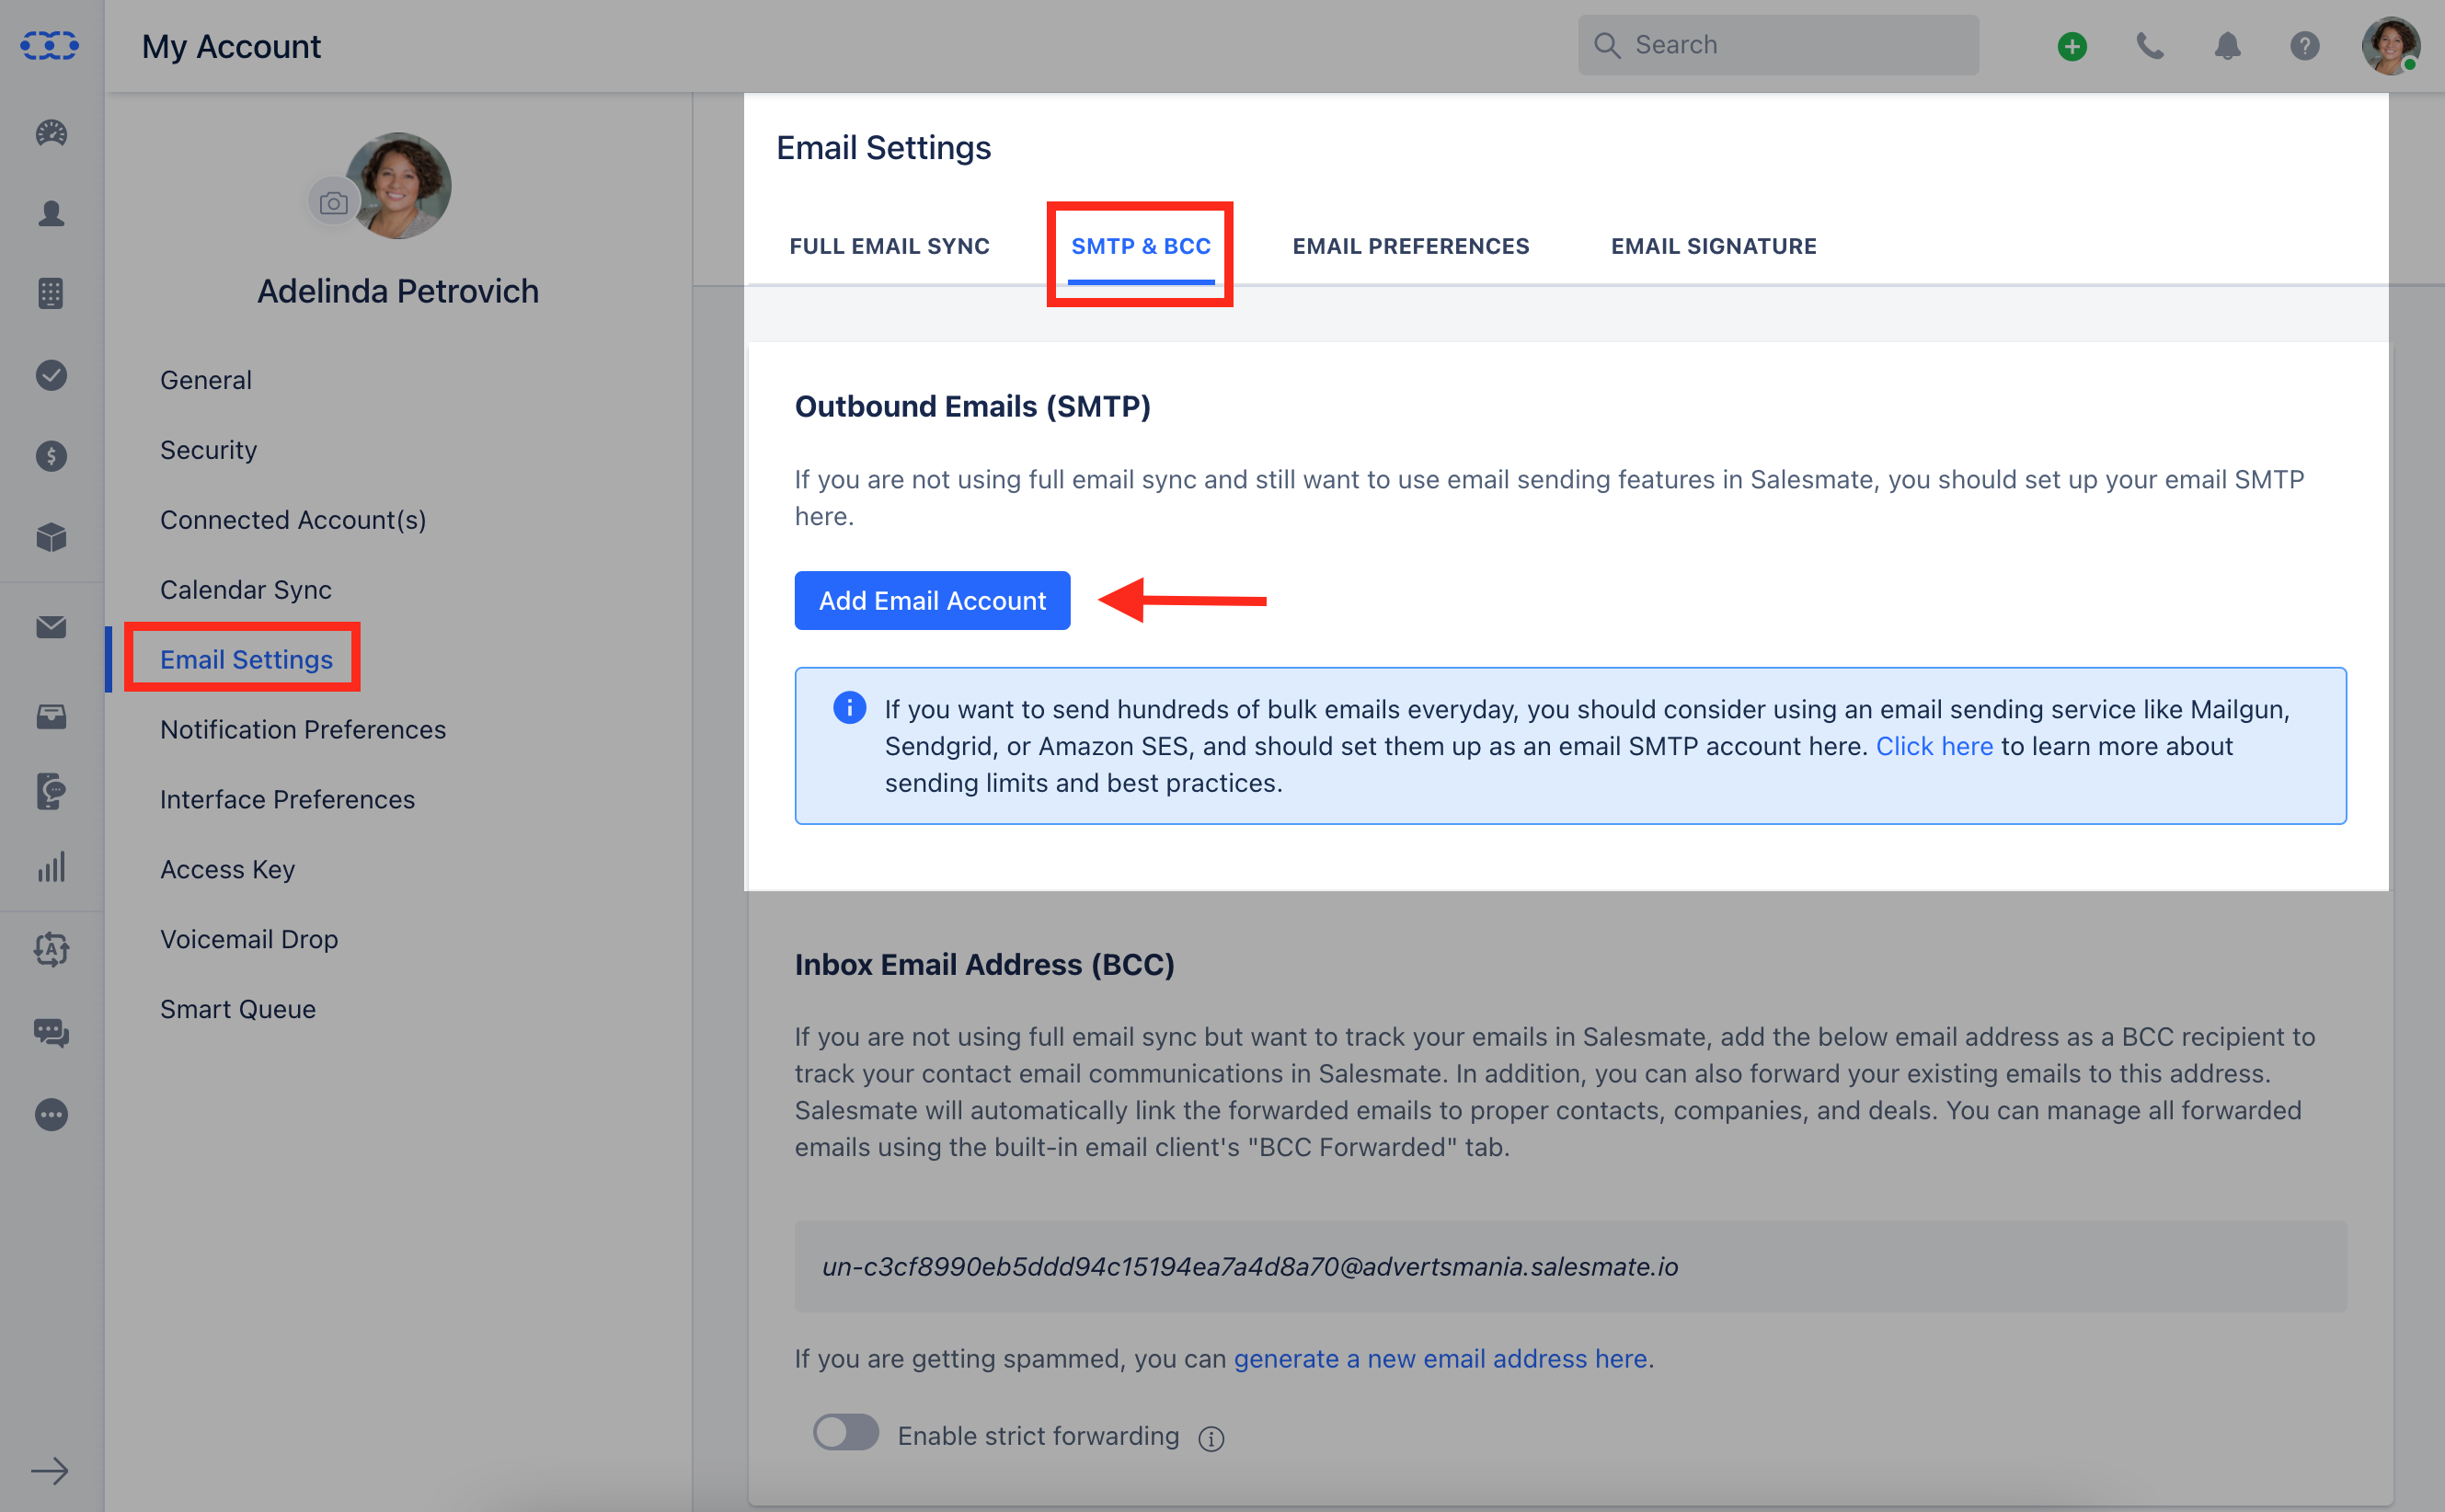
Task: Click Add Email Account button
Action: coord(932,600)
